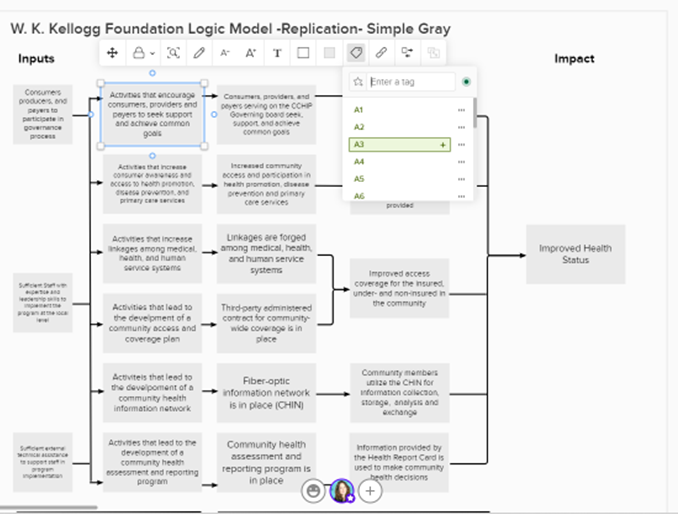Viewport: 678px width, 514px height.
Task: Click the horizontal scrollbar at bottom
Action: pos(48,508)
